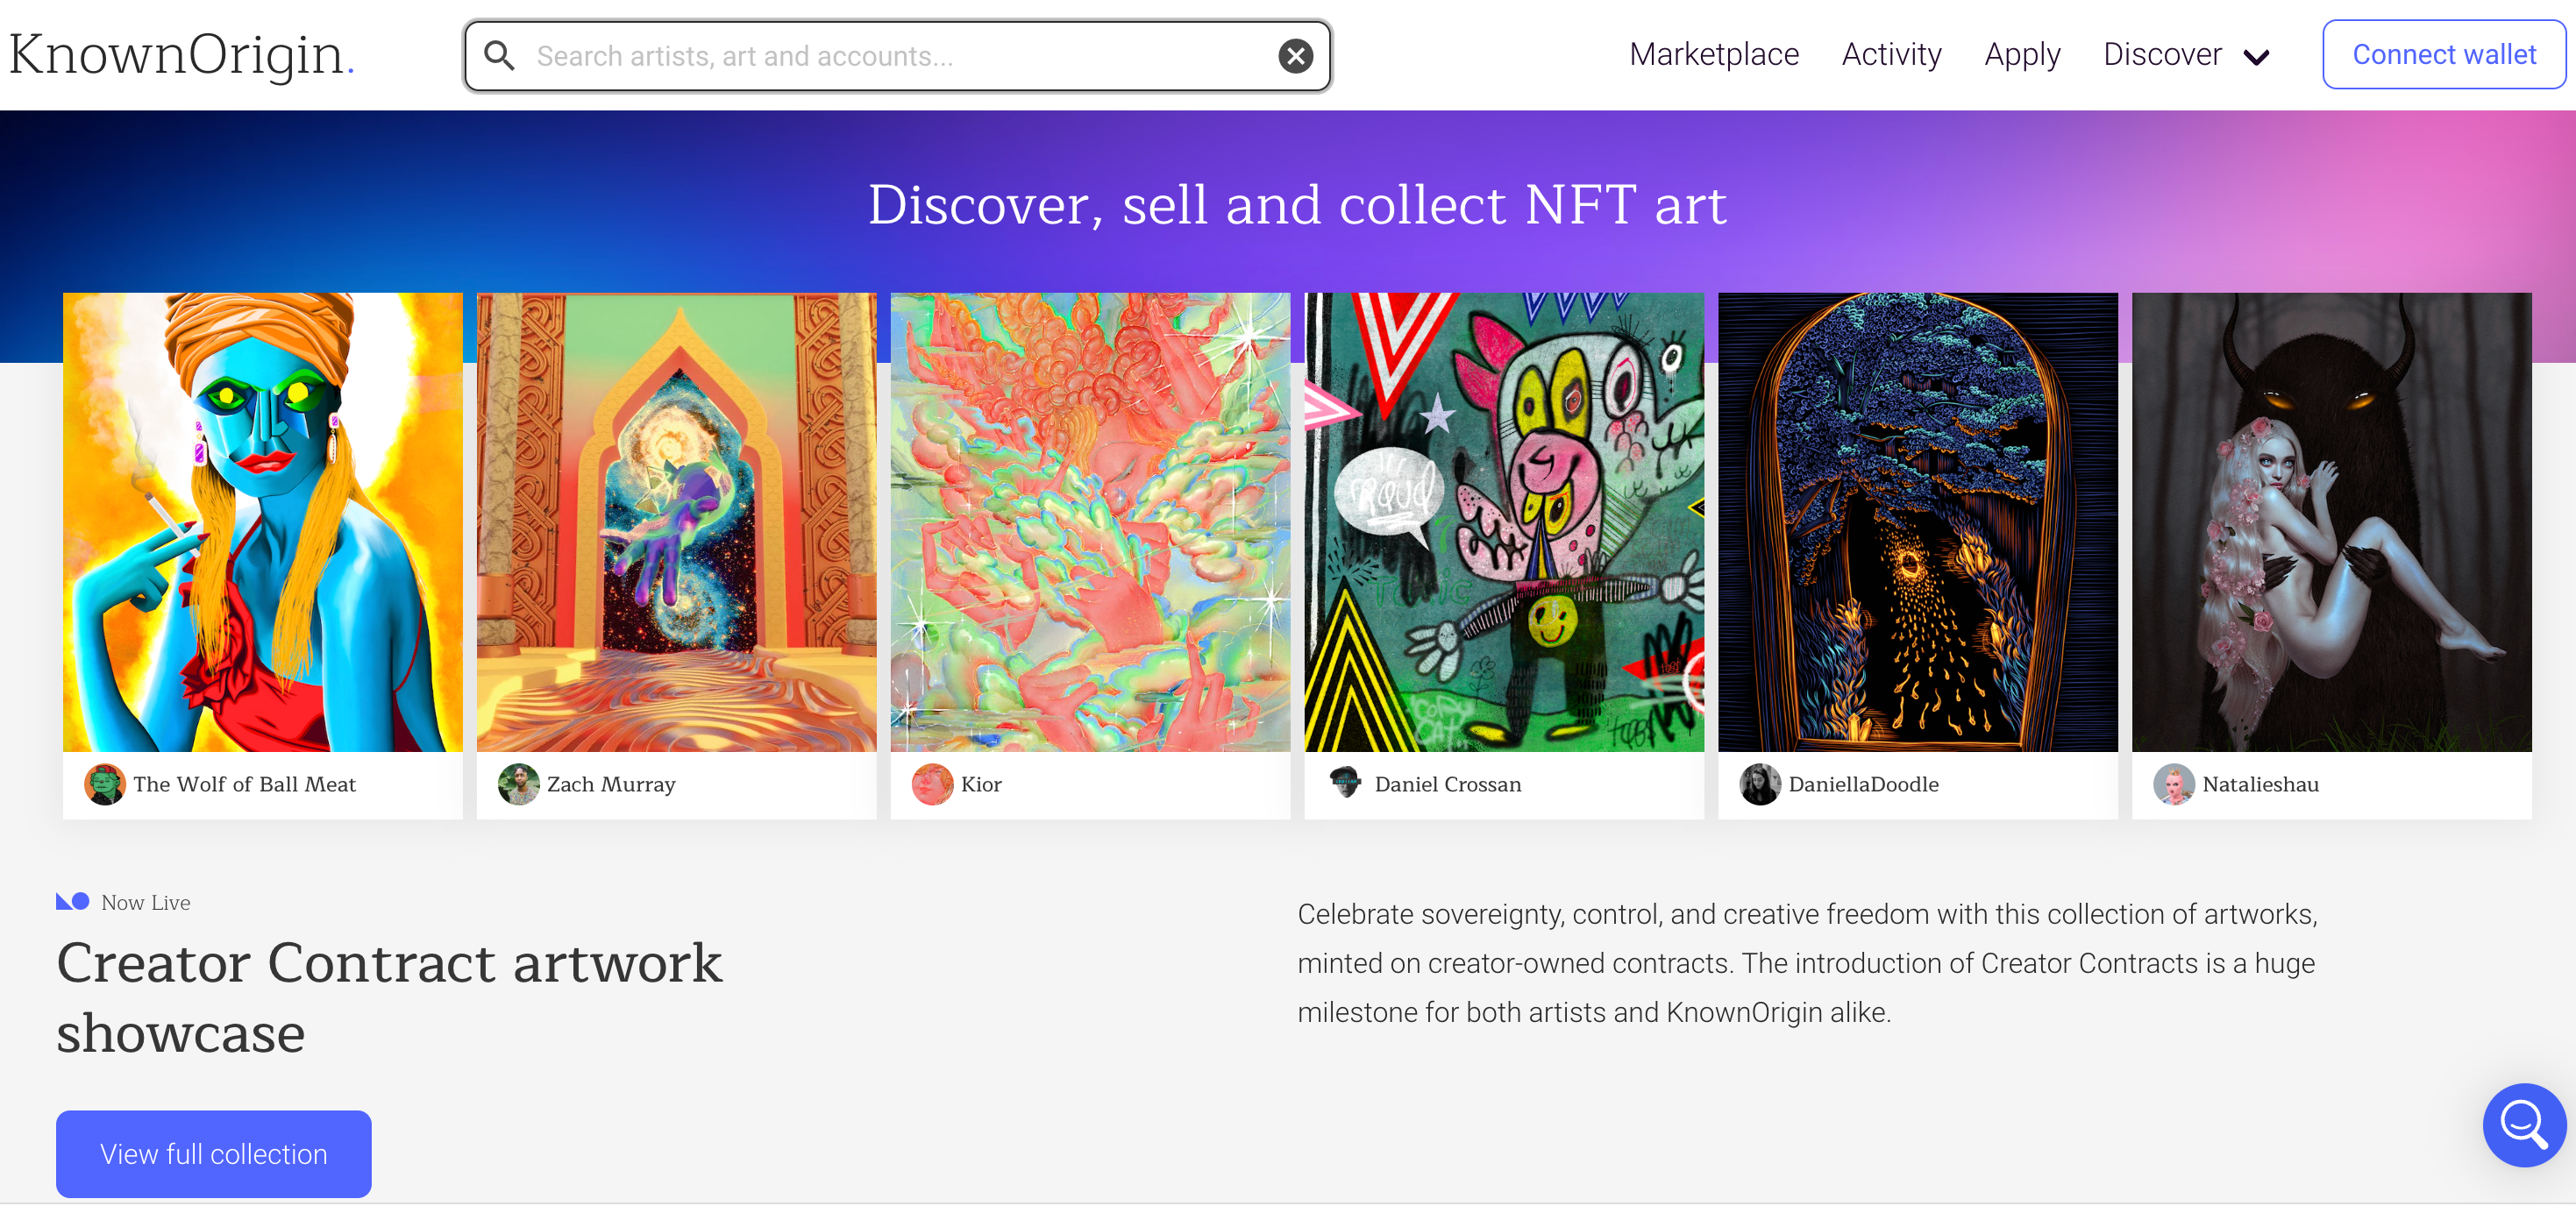Click the Now Live label
Image resolution: width=2576 pixels, height=1206 pixels.
pyautogui.click(x=146, y=902)
